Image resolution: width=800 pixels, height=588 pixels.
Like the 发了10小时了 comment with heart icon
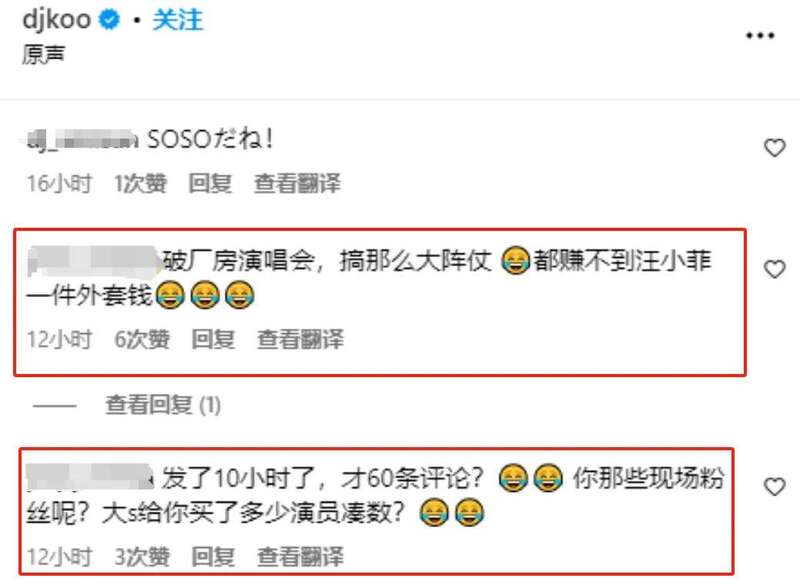pyautogui.click(x=774, y=486)
